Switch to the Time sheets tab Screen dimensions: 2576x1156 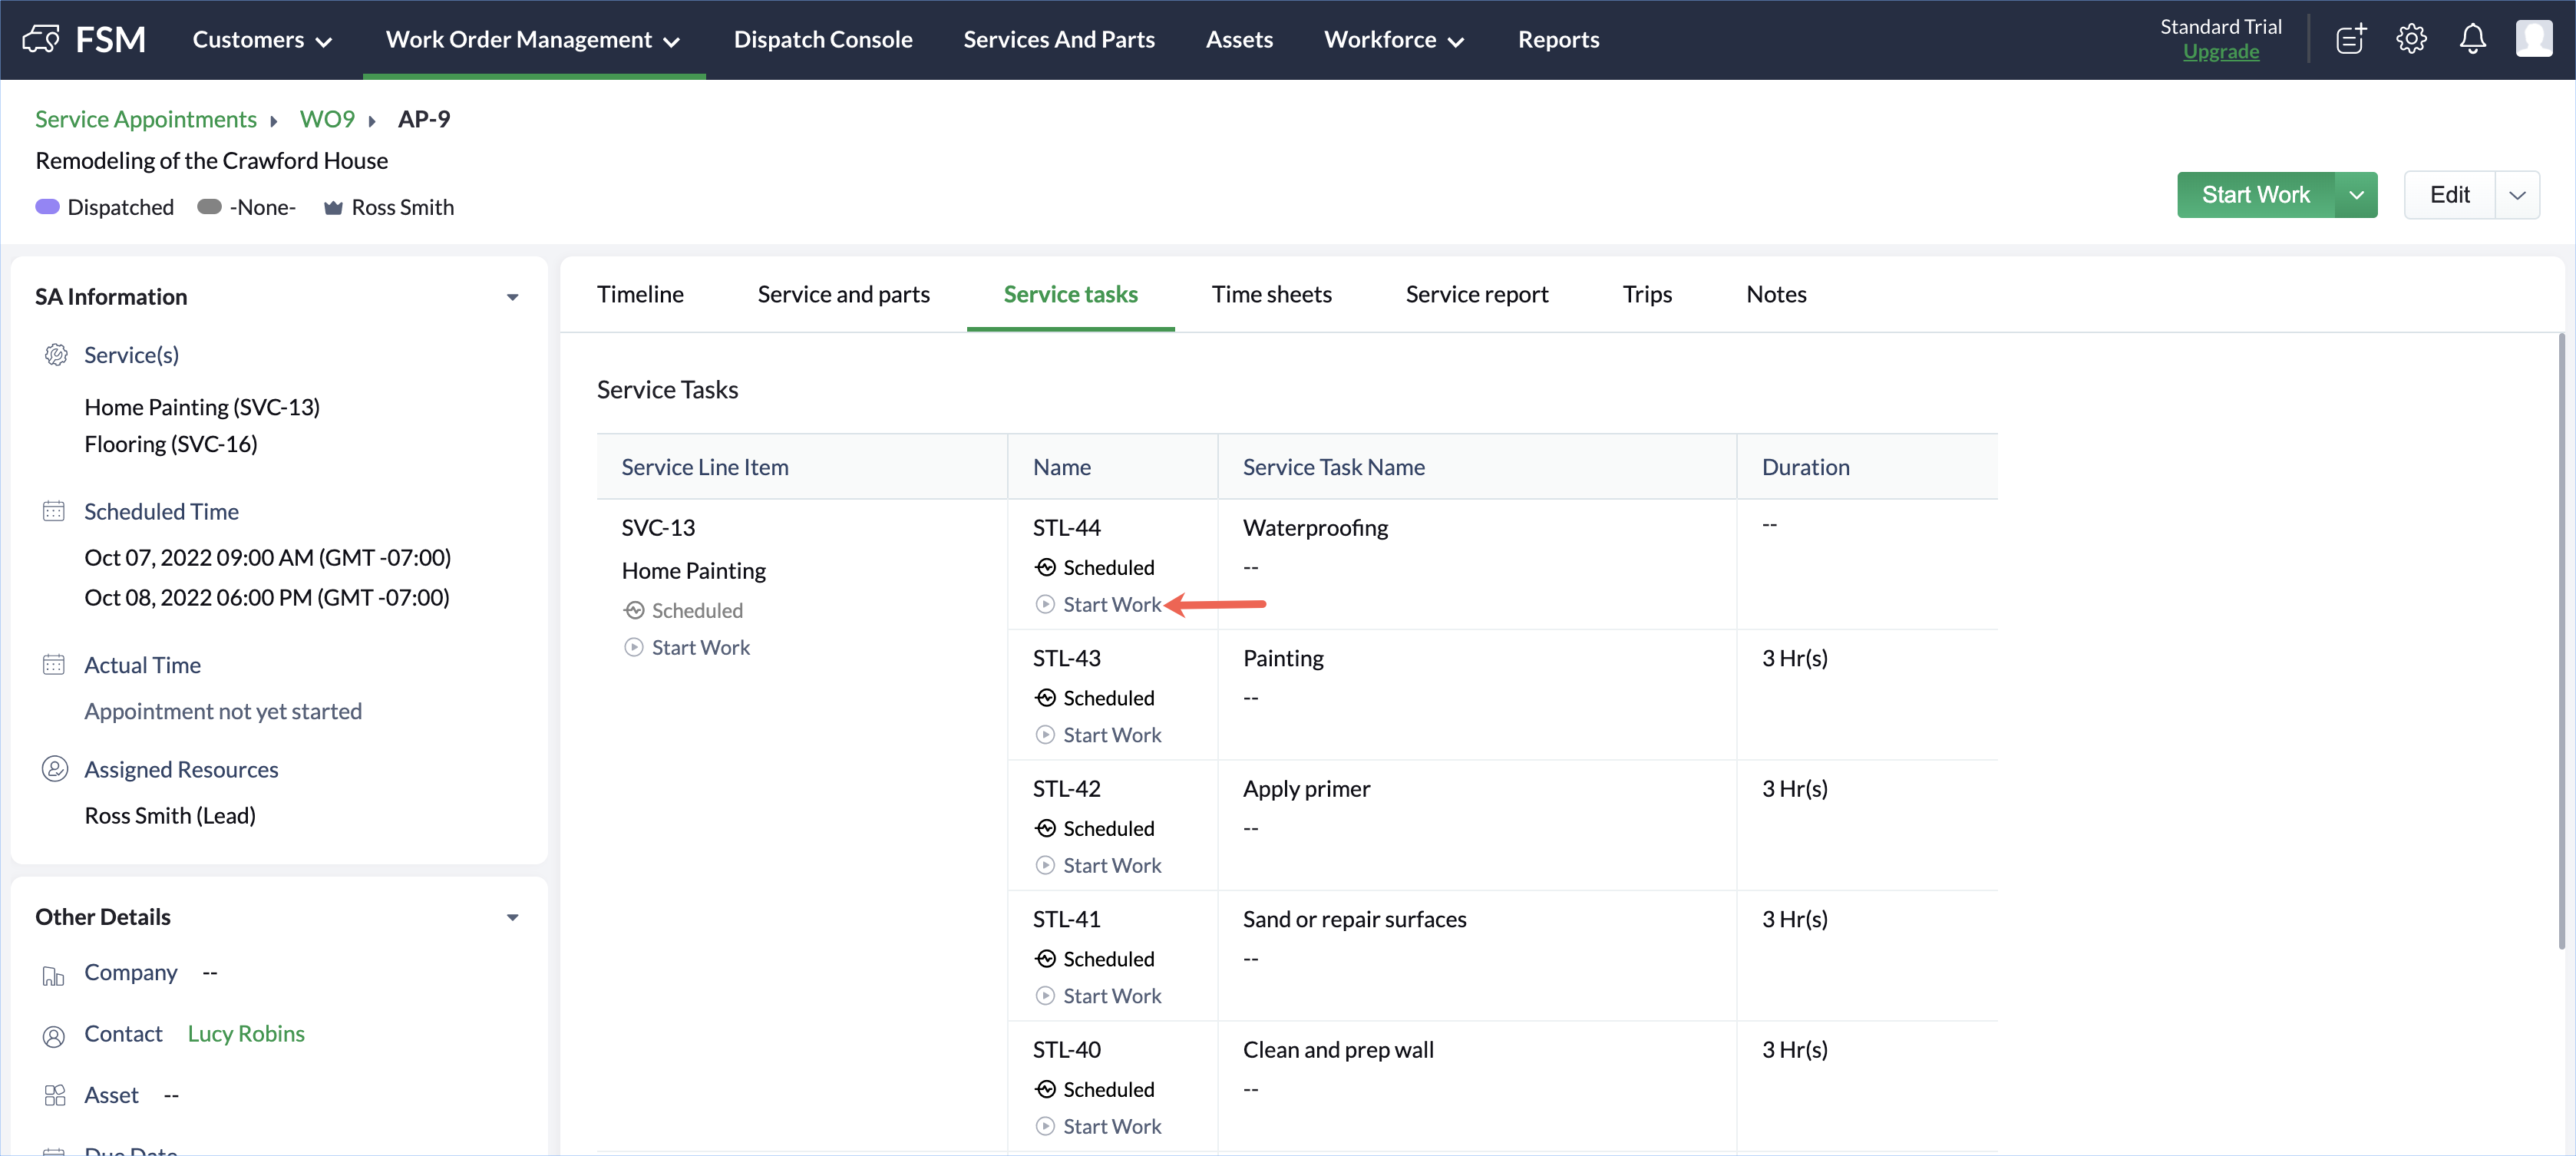click(1271, 294)
